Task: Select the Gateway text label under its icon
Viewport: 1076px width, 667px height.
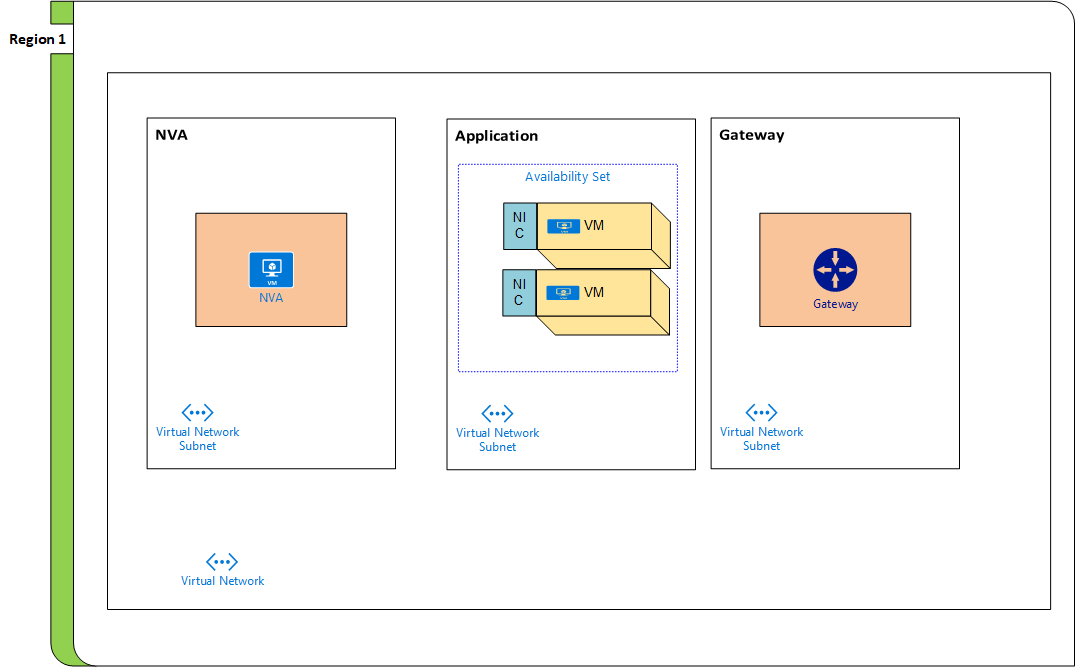Action: (835, 303)
